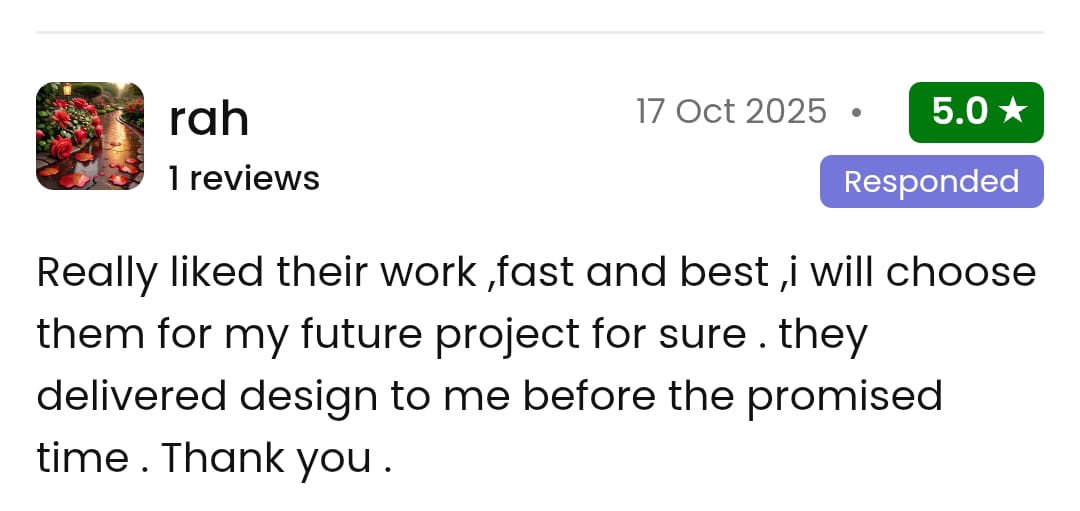Select the review date 17 Oct 2025
The height and width of the screenshot is (511, 1080).
[x=731, y=111]
